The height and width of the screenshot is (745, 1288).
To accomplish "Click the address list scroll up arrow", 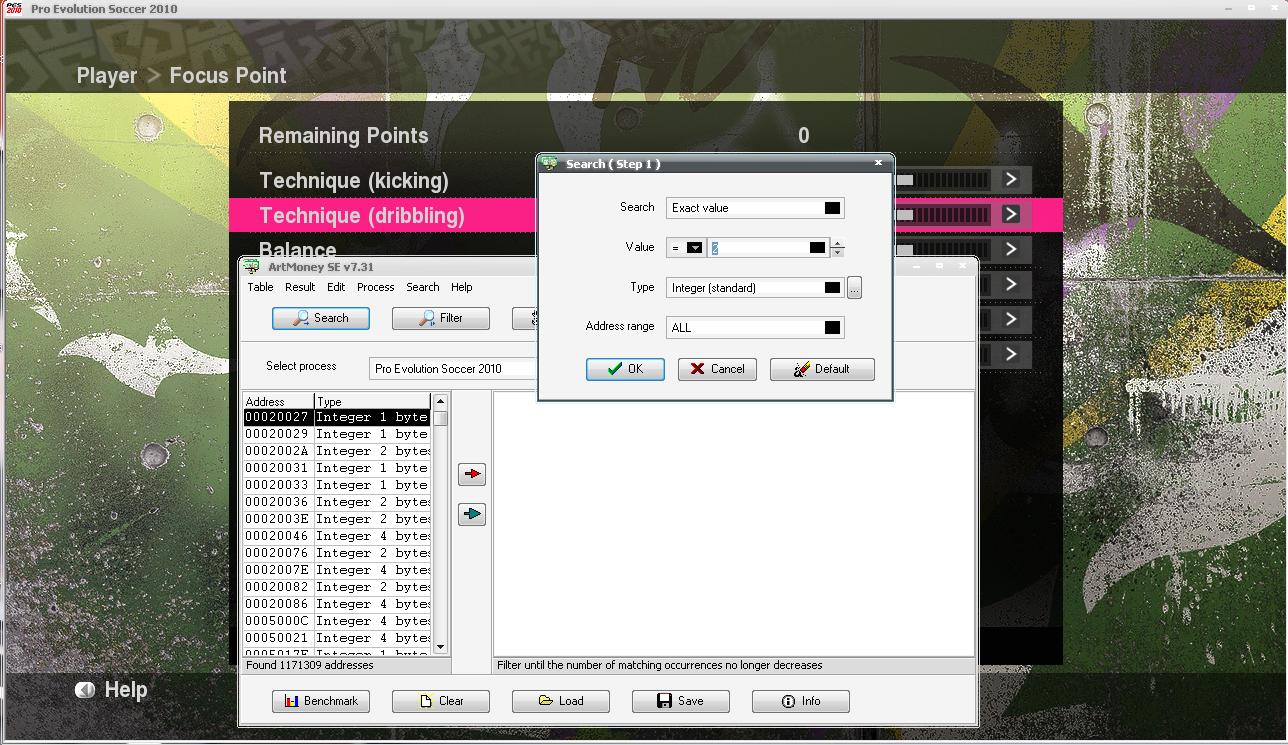I will tap(440, 401).
